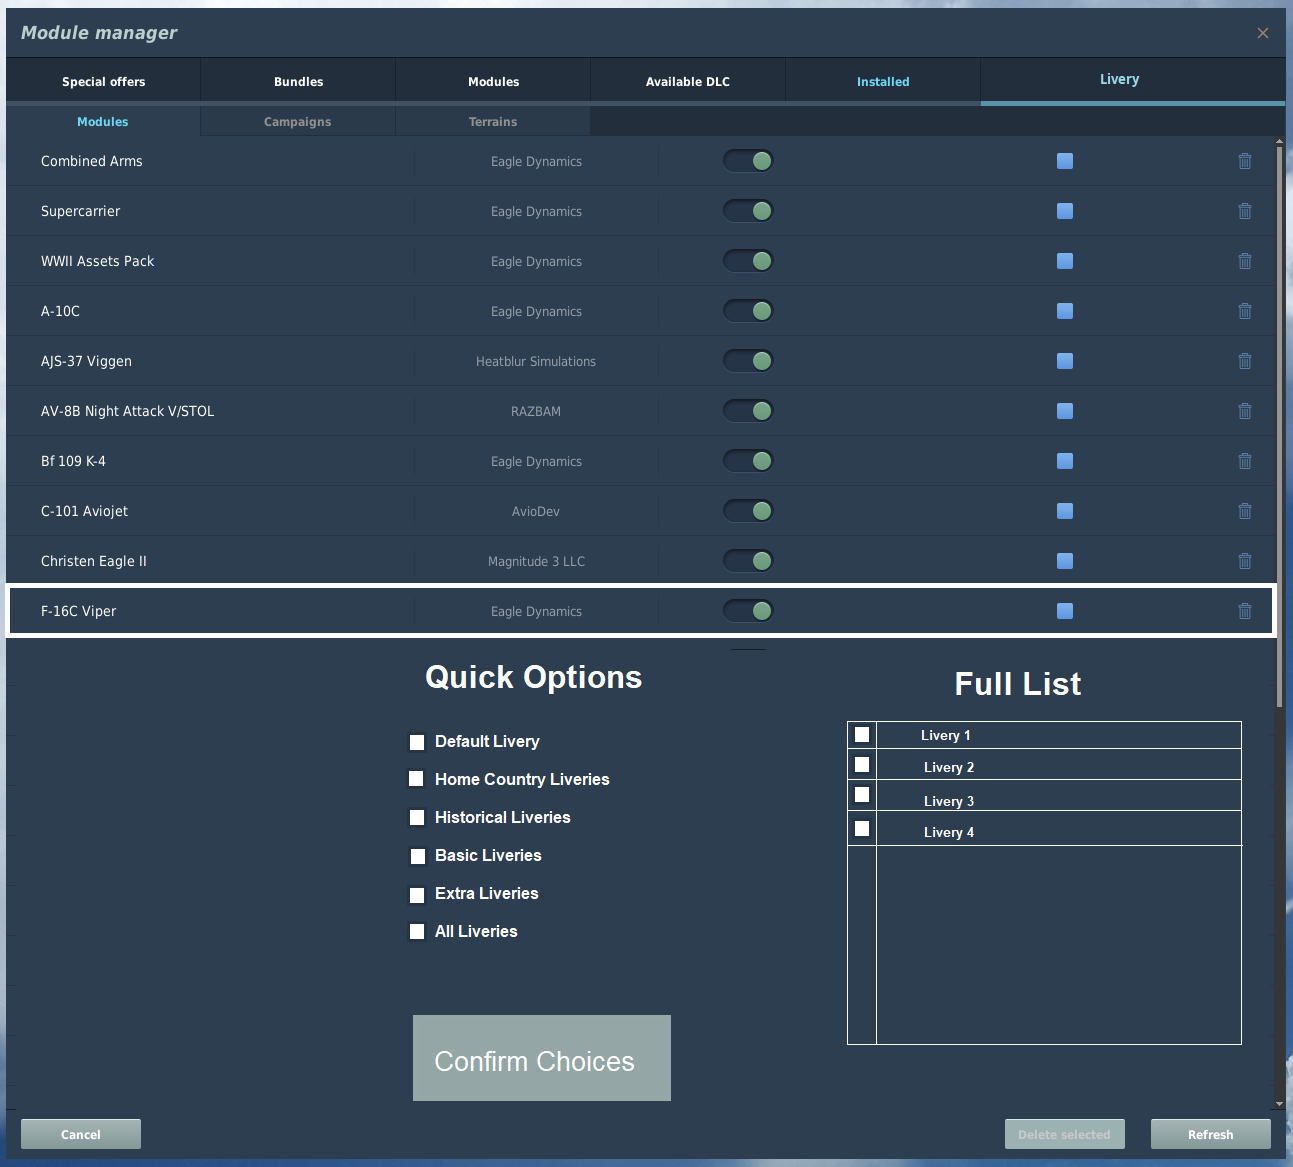
Task: Switch to the Bundles tab
Action: 298,81
